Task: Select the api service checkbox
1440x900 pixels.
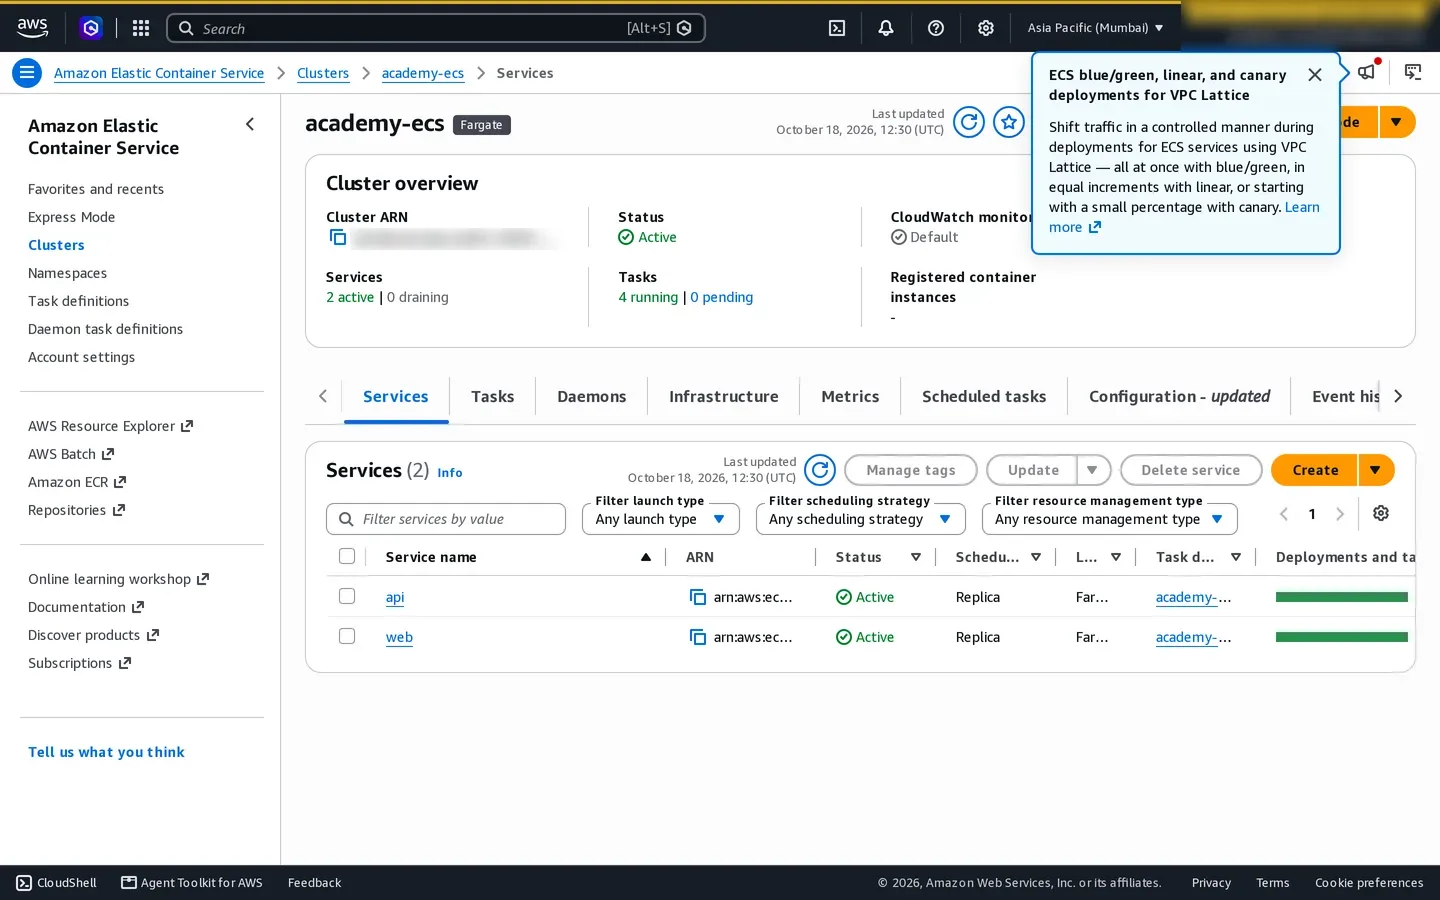Action: tap(347, 596)
